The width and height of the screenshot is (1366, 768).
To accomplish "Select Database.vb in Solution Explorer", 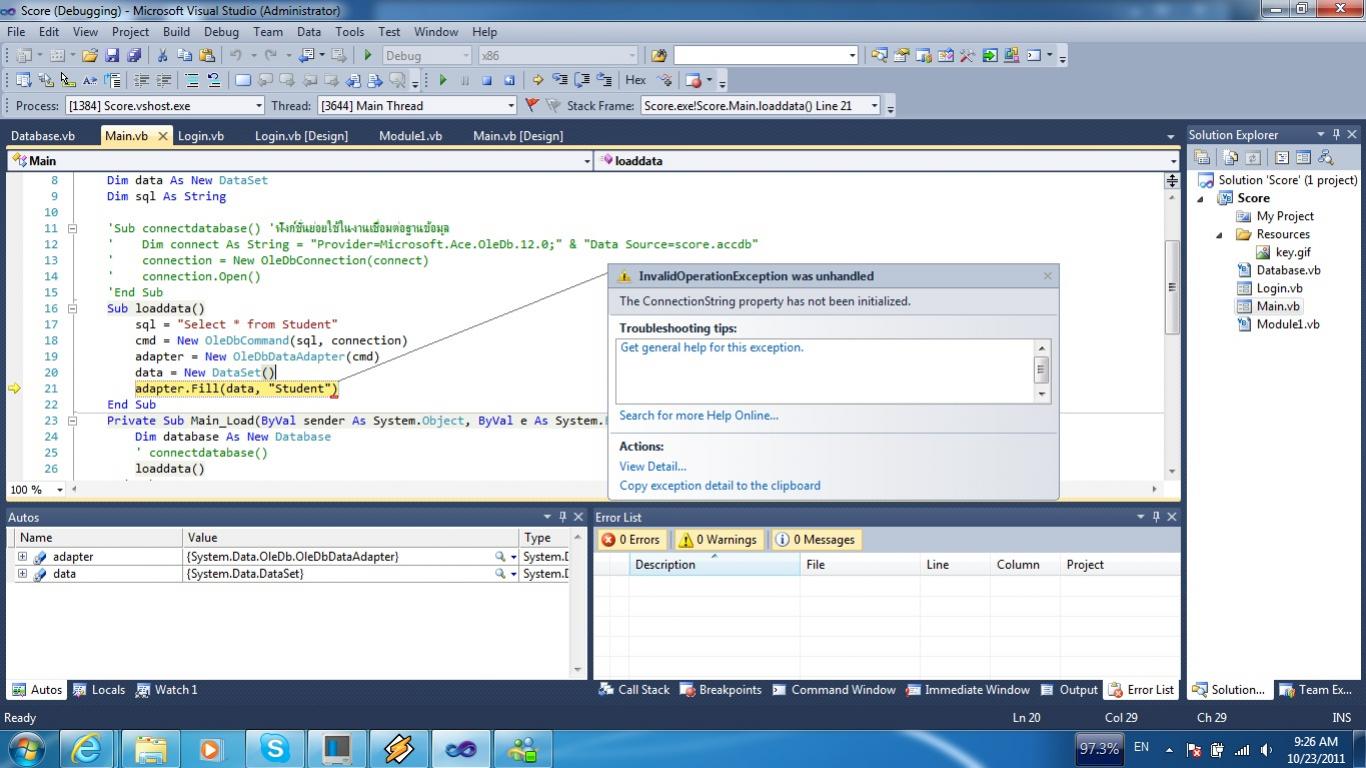I will [x=1288, y=270].
